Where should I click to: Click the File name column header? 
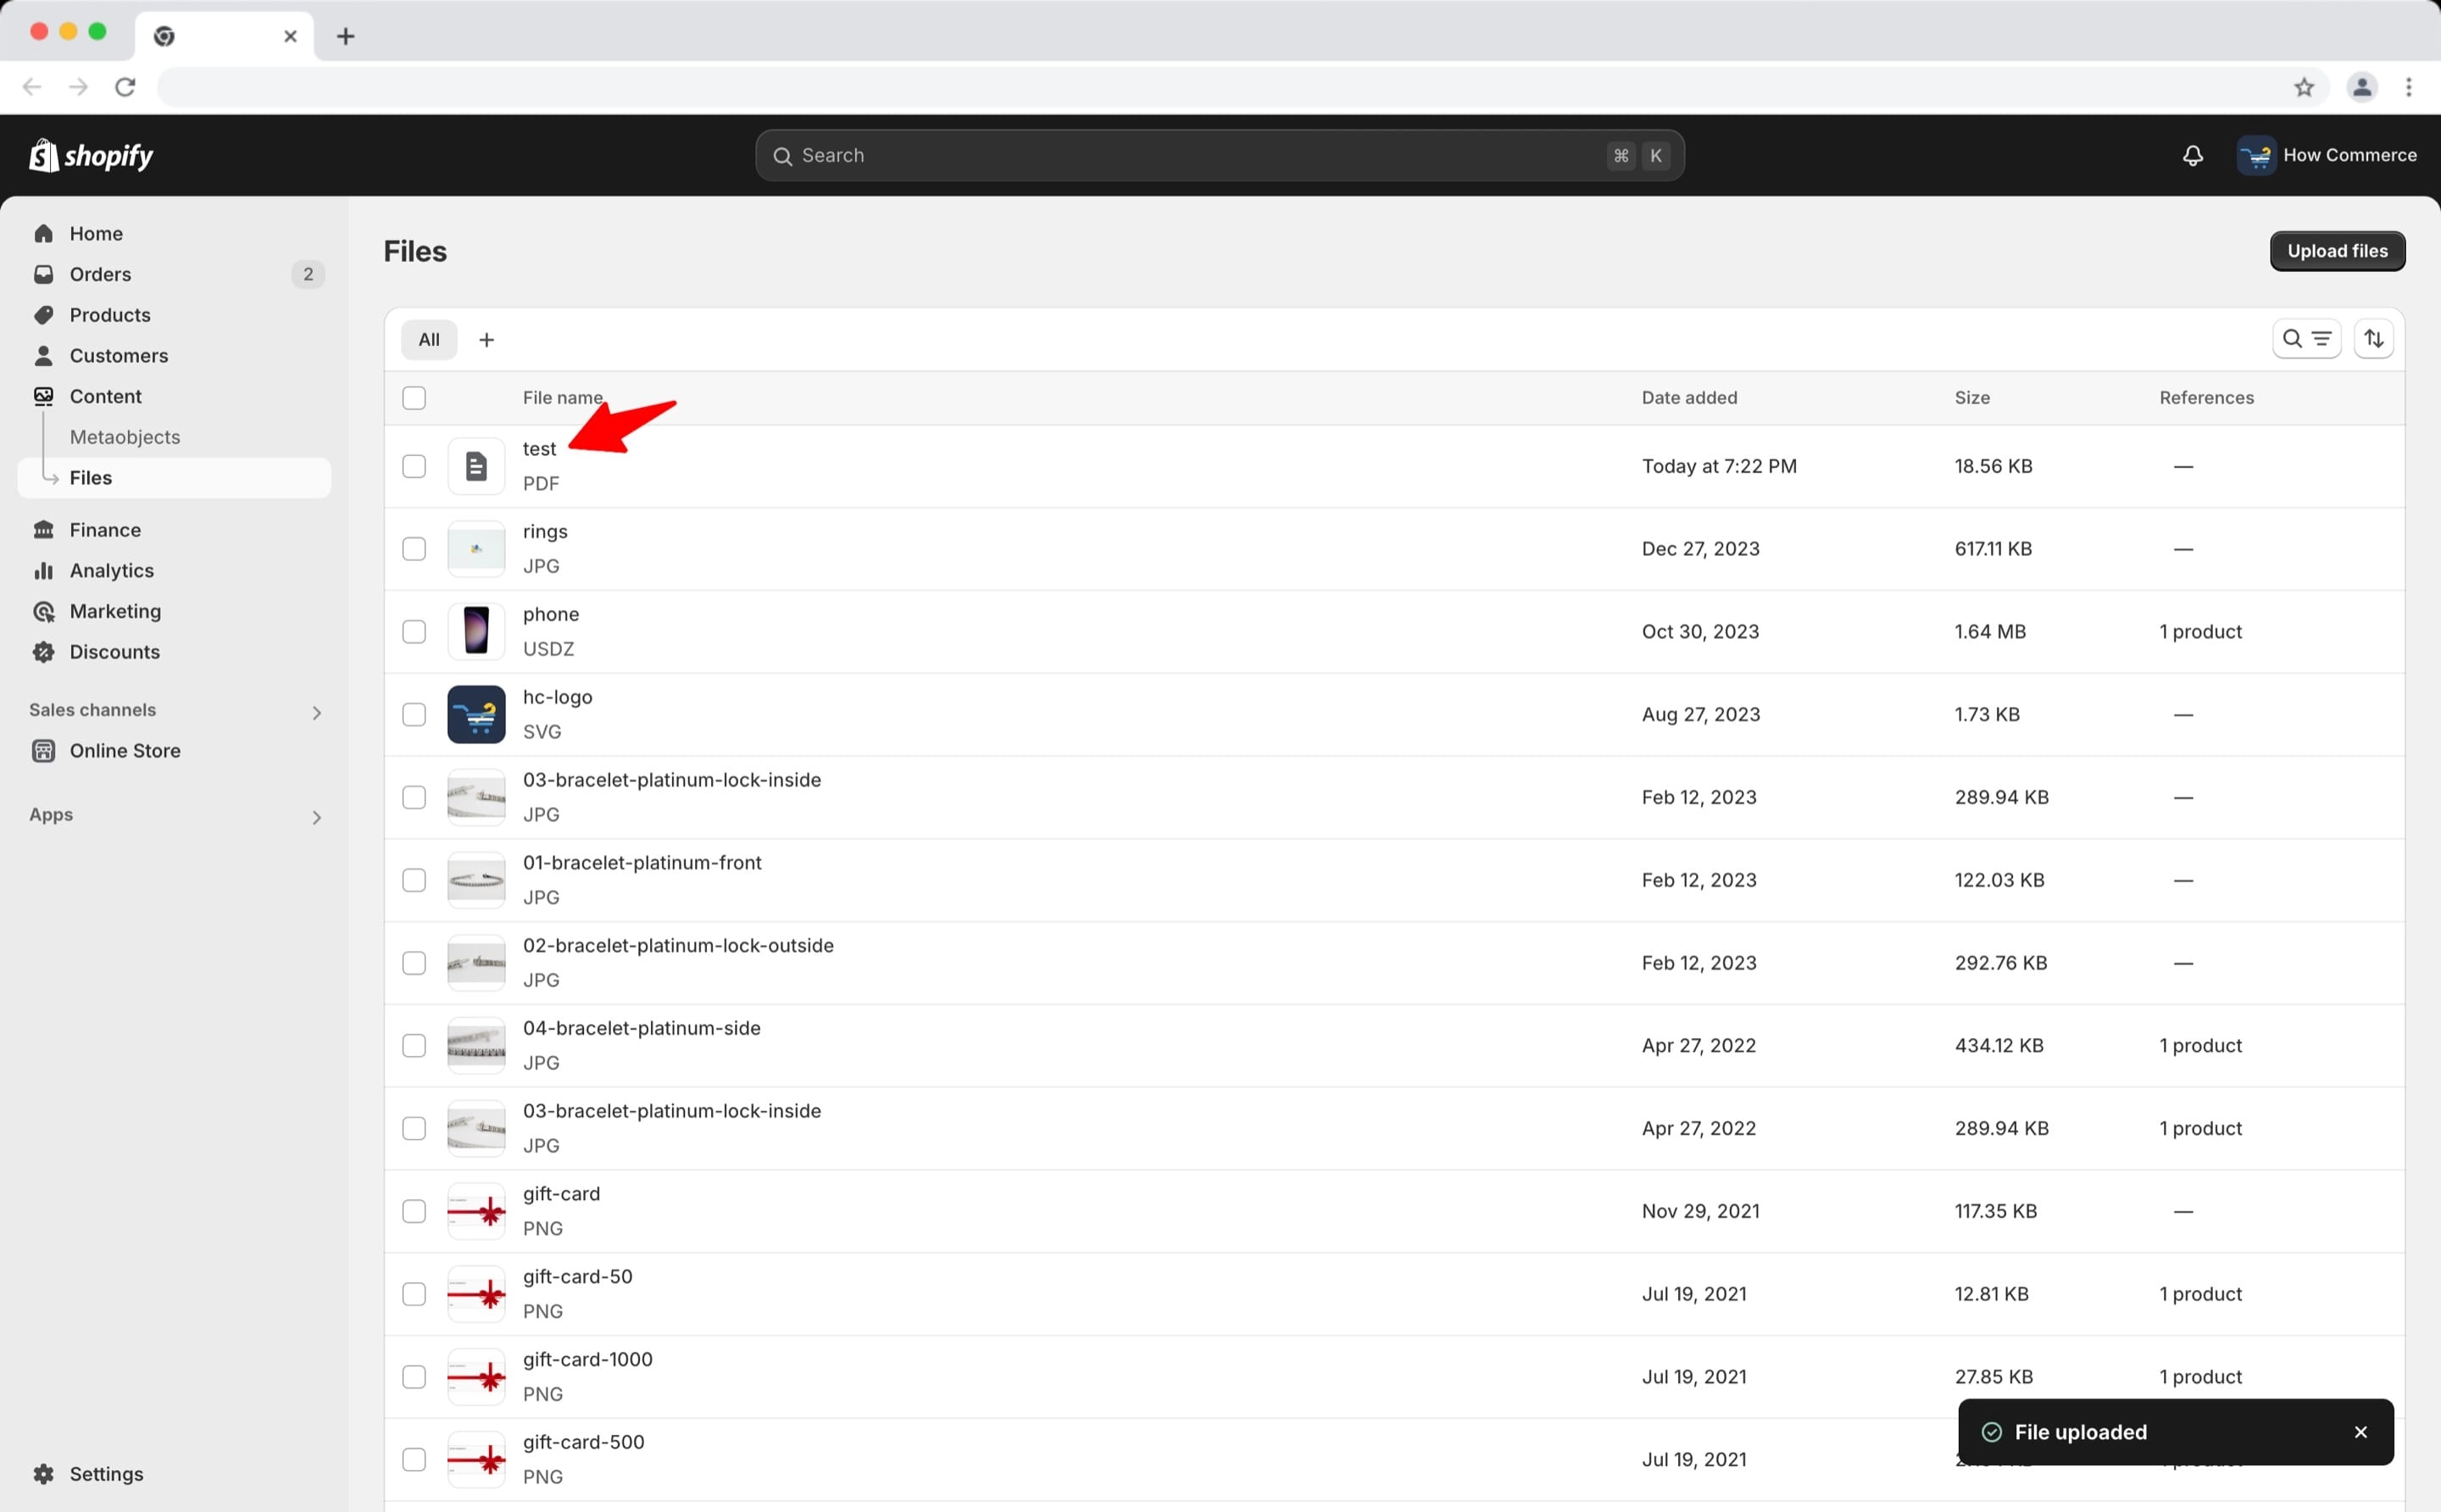click(562, 398)
